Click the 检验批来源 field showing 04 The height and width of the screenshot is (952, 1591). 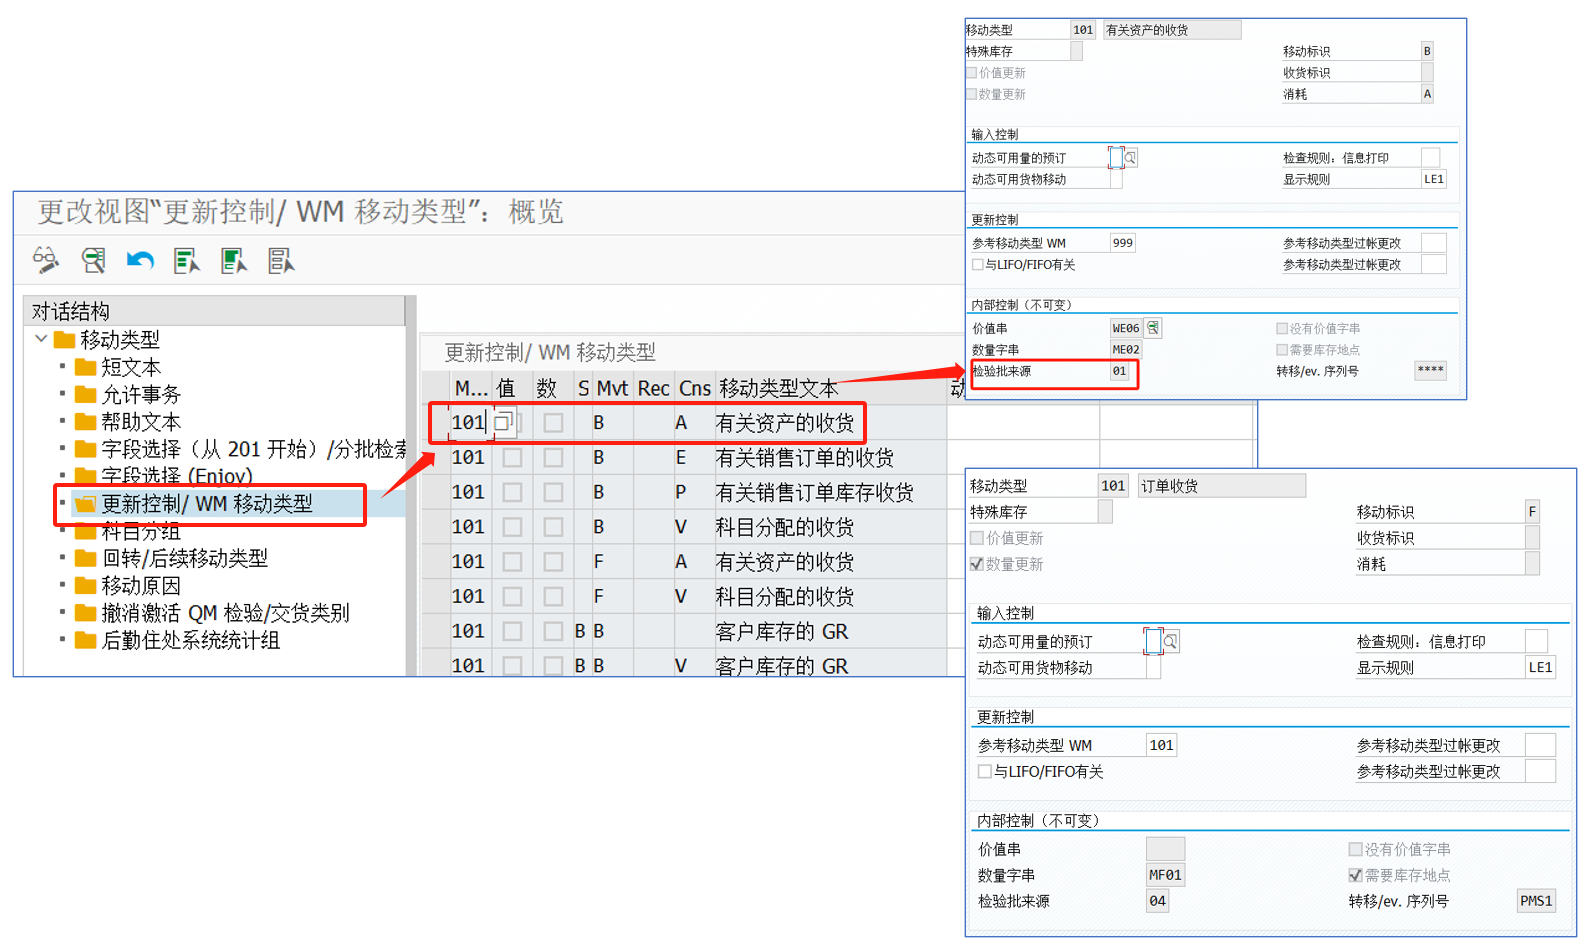click(1157, 901)
